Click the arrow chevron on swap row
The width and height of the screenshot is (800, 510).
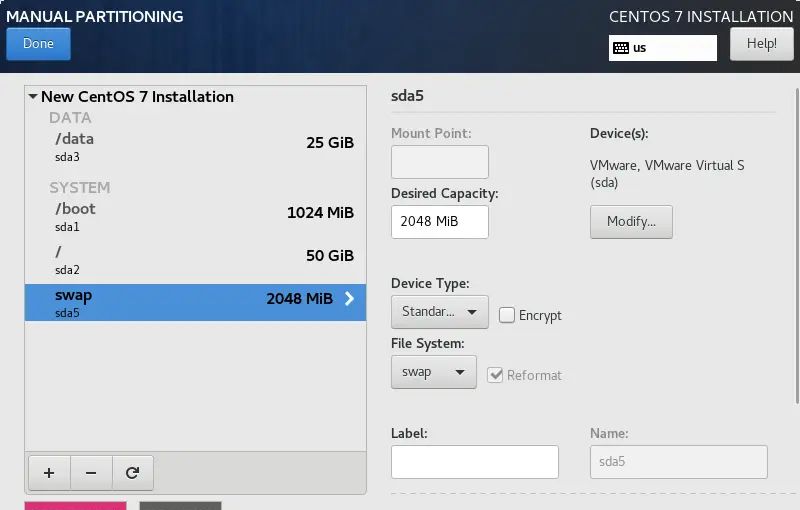(349, 298)
